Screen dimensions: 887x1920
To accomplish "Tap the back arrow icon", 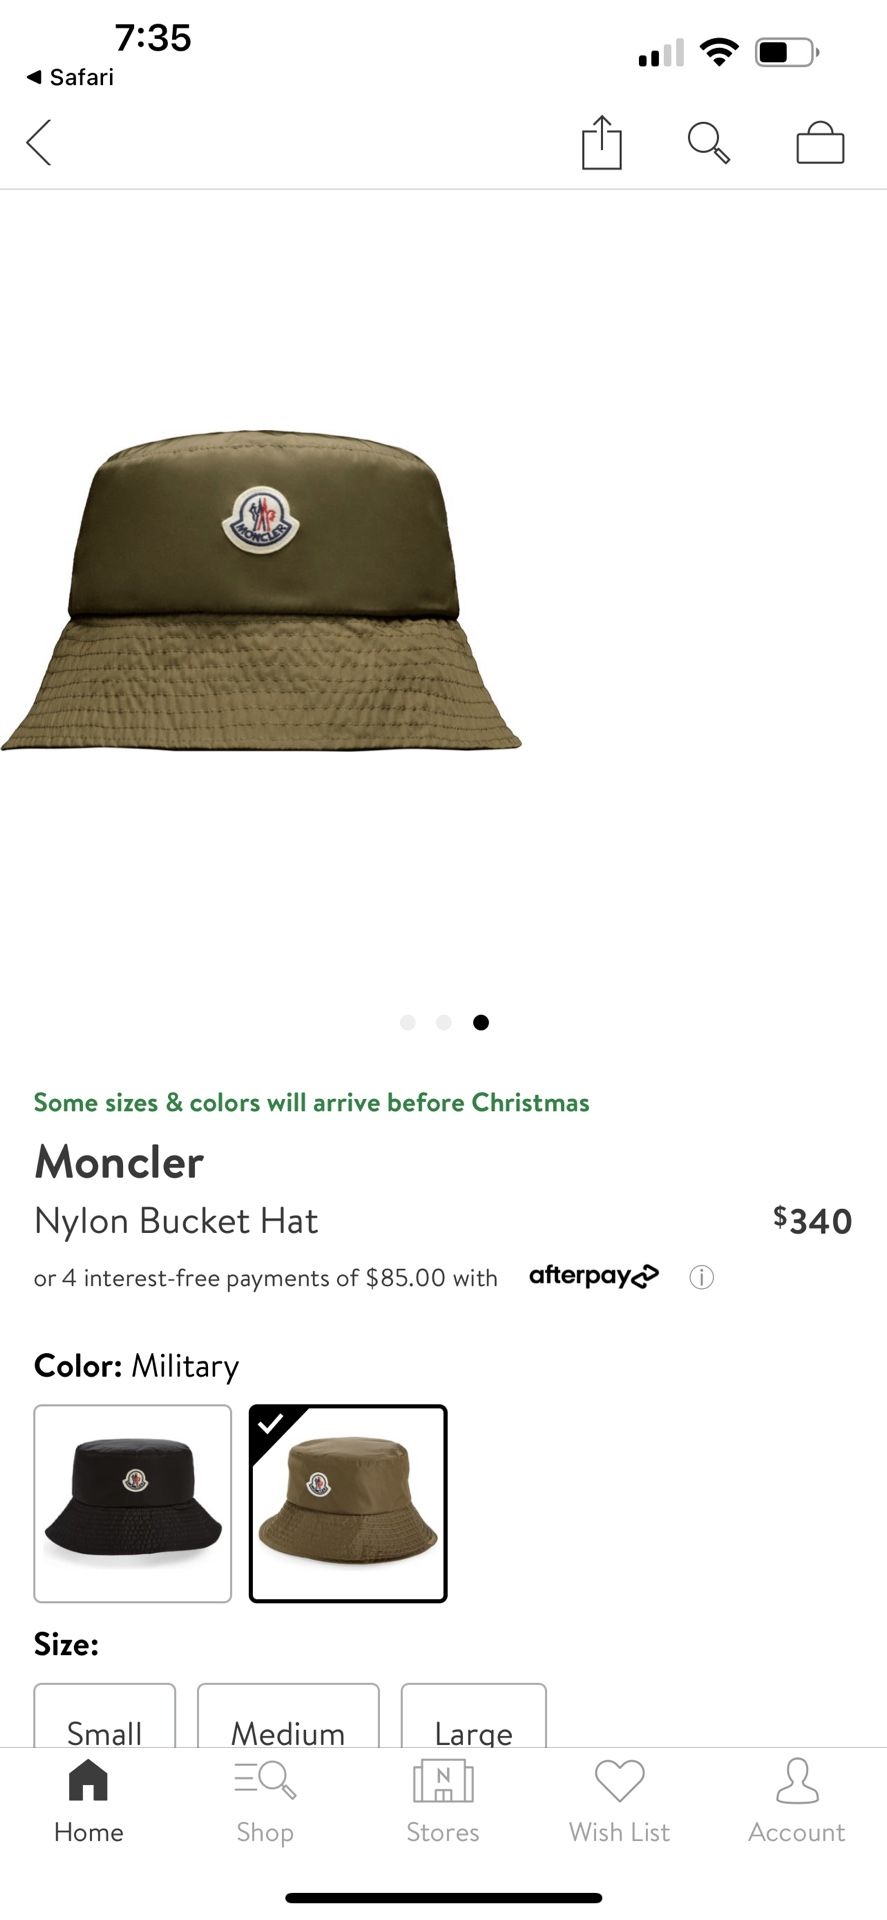I will point(39,142).
